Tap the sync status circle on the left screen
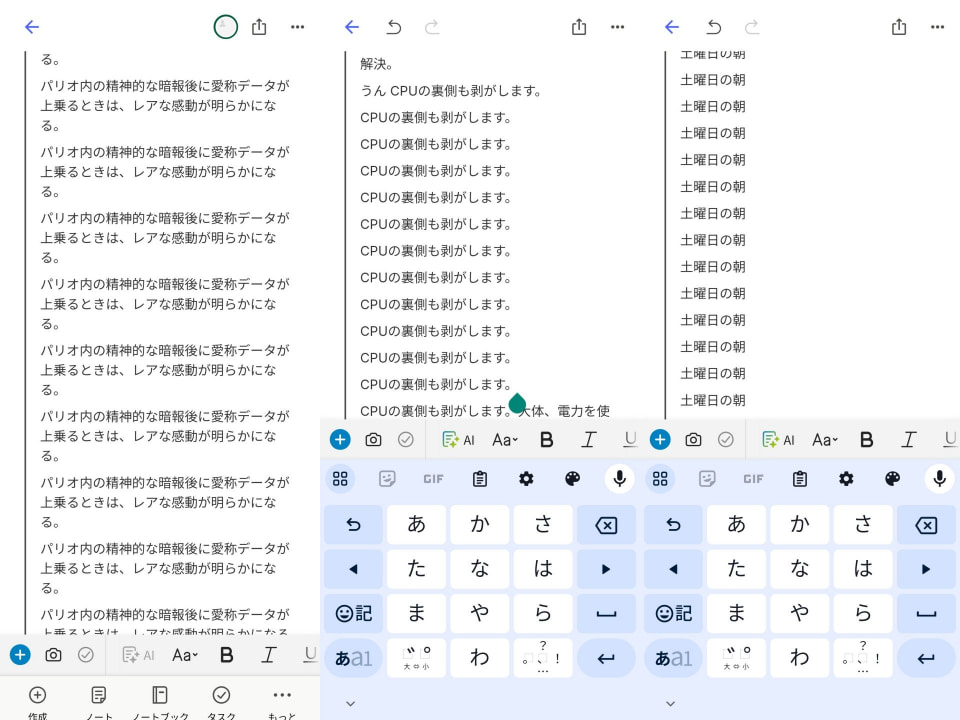 click(225, 27)
